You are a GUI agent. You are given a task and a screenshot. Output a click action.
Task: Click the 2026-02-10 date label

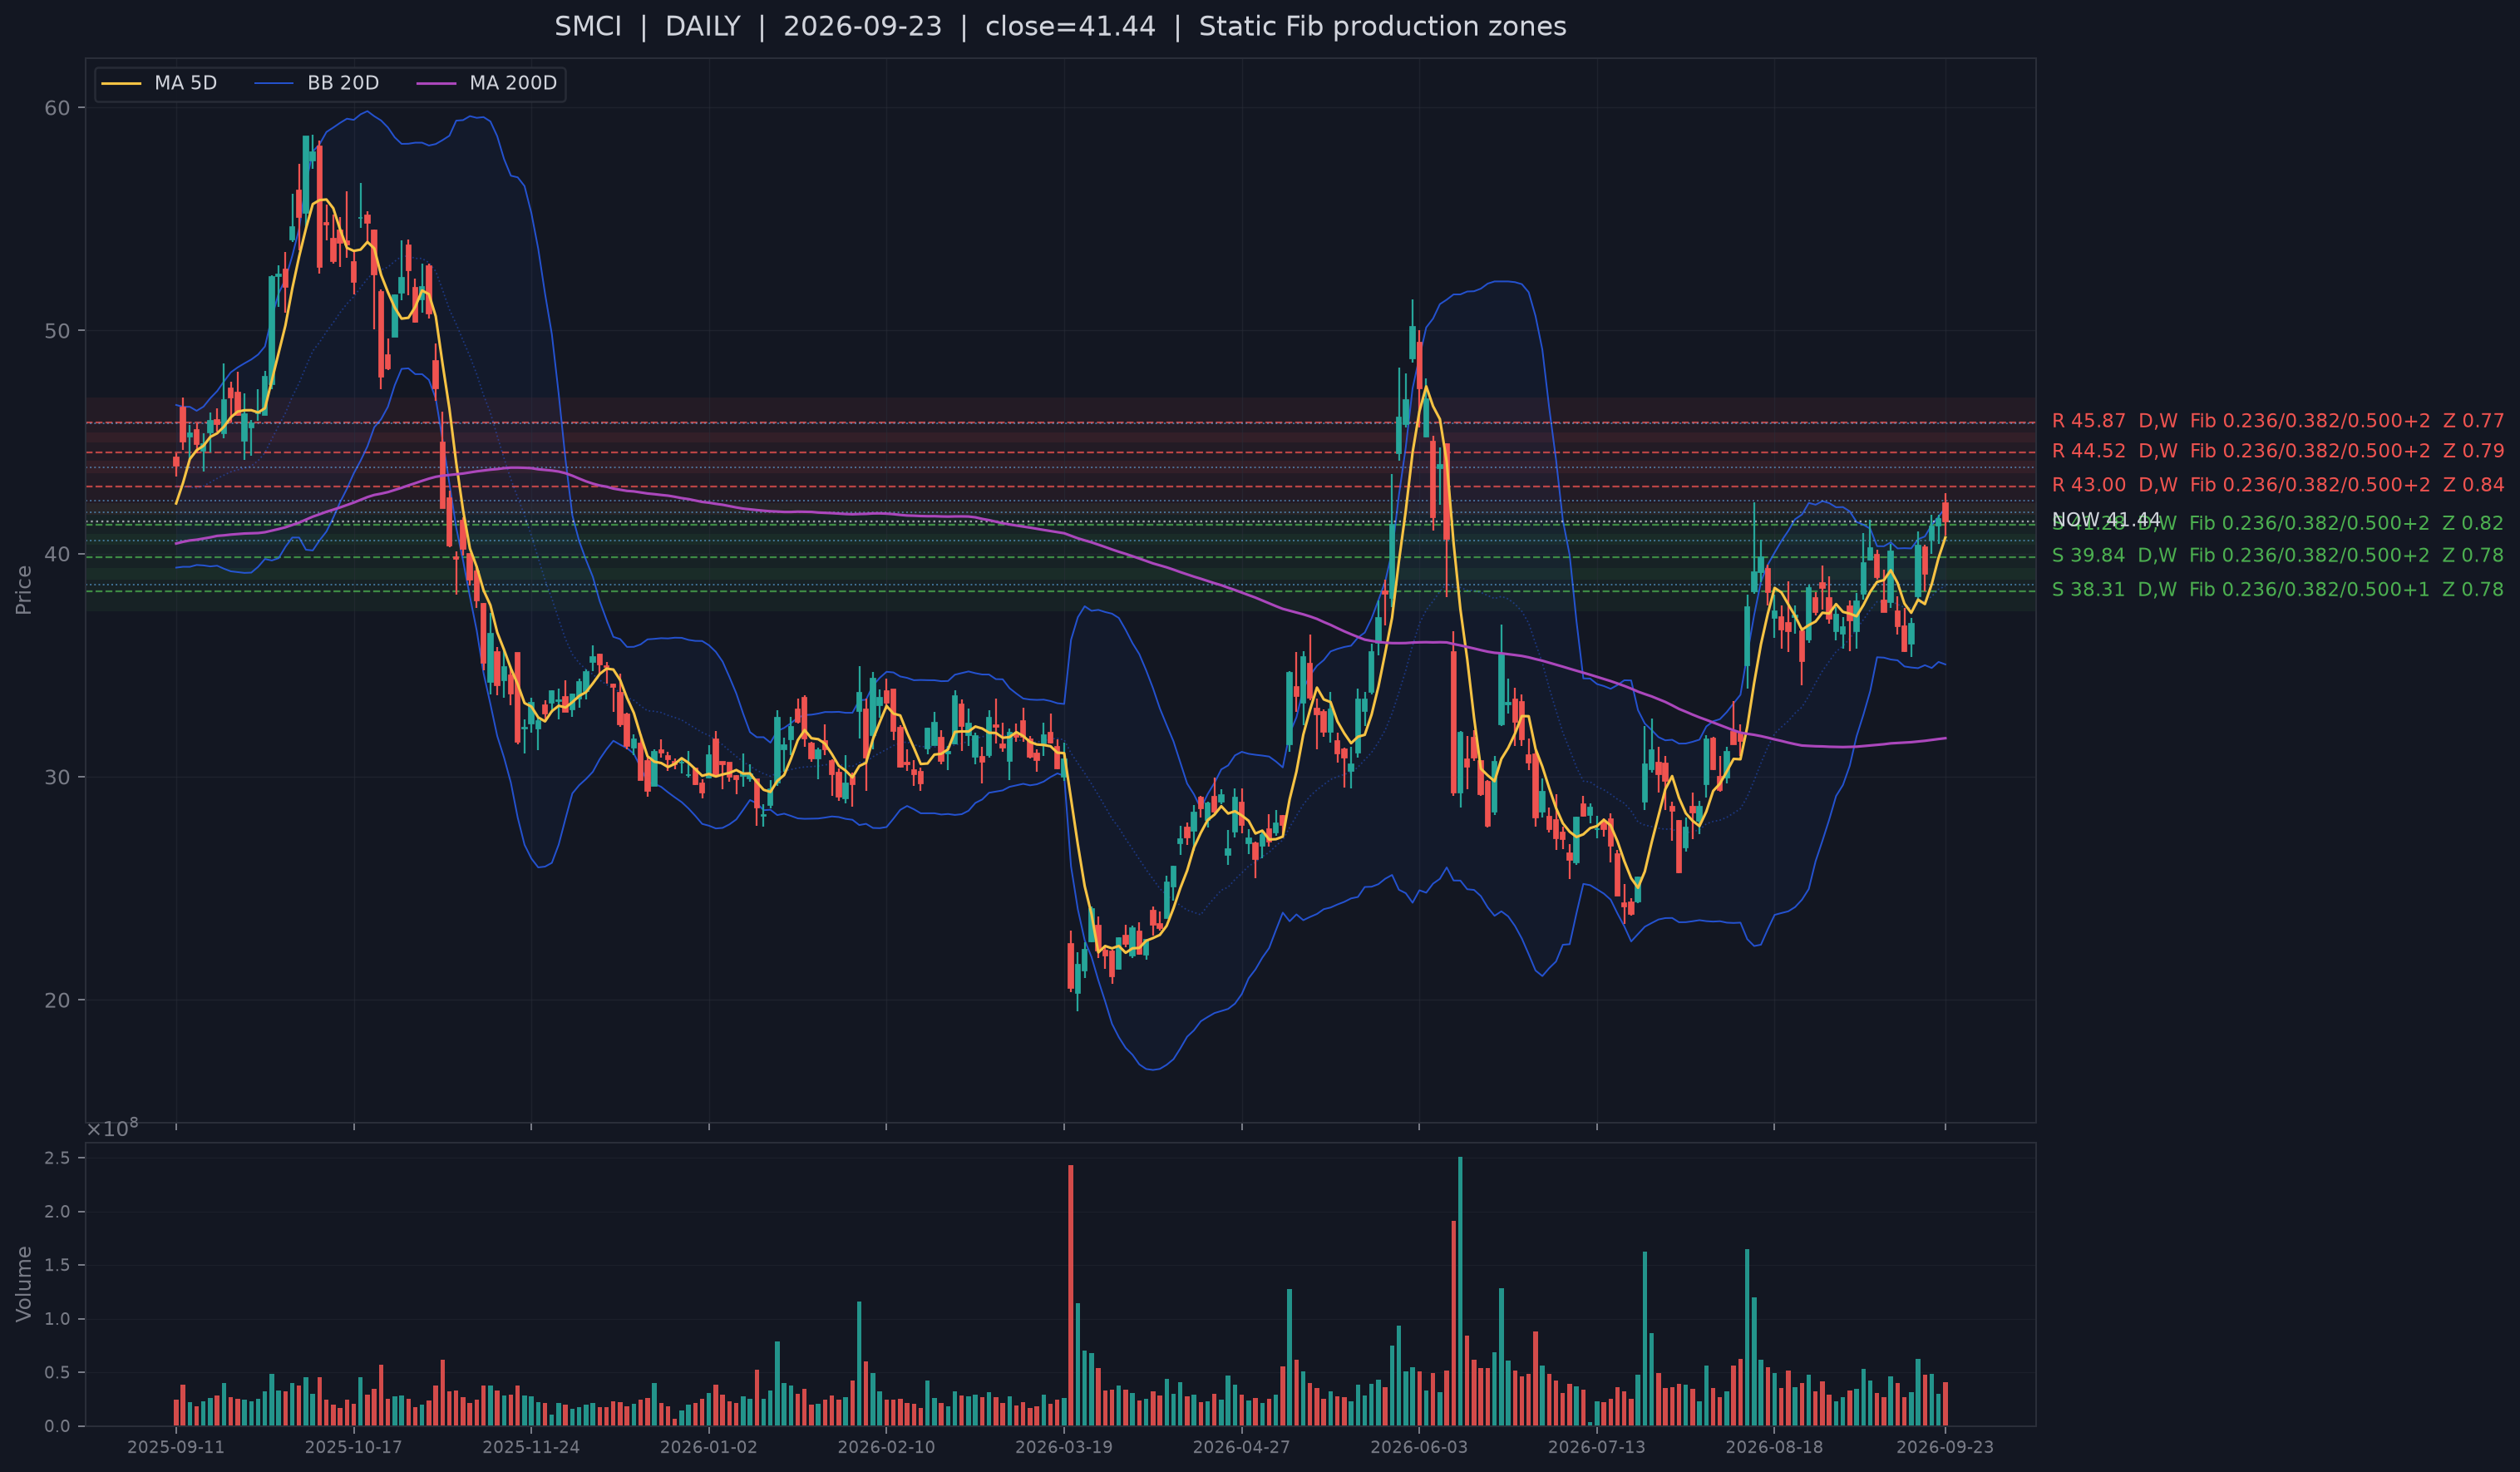tap(886, 1447)
